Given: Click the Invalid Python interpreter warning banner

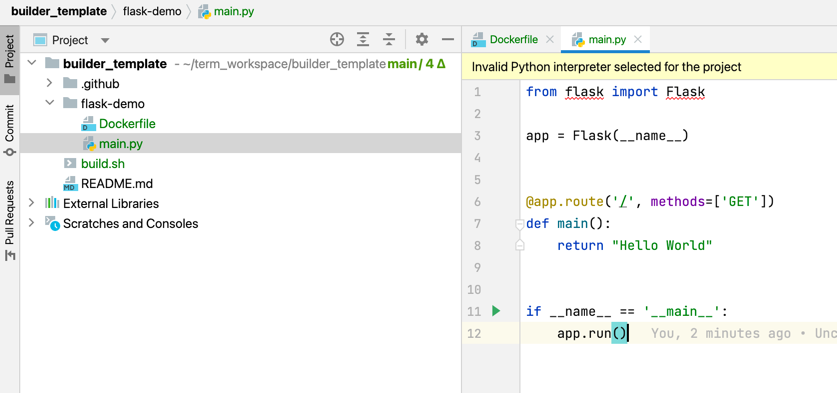Looking at the screenshot, I should (650, 67).
